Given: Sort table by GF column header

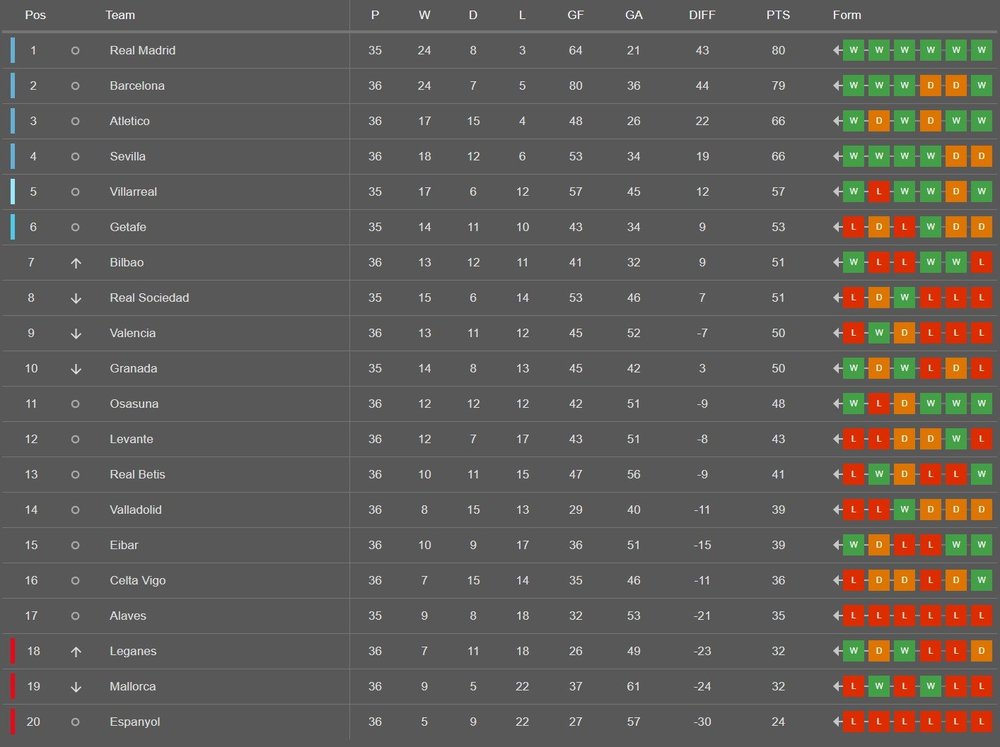Looking at the screenshot, I should pos(575,15).
